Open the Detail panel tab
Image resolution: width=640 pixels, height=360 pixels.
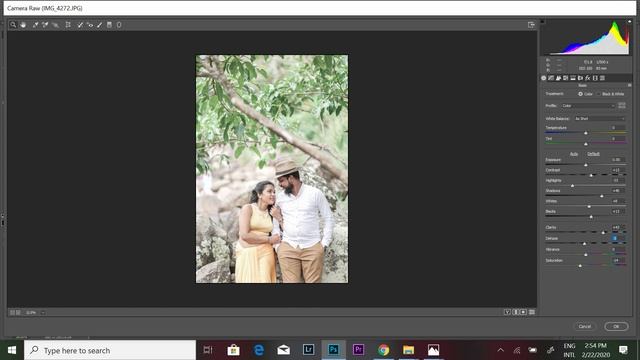pyautogui.click(x=558, y=78)
